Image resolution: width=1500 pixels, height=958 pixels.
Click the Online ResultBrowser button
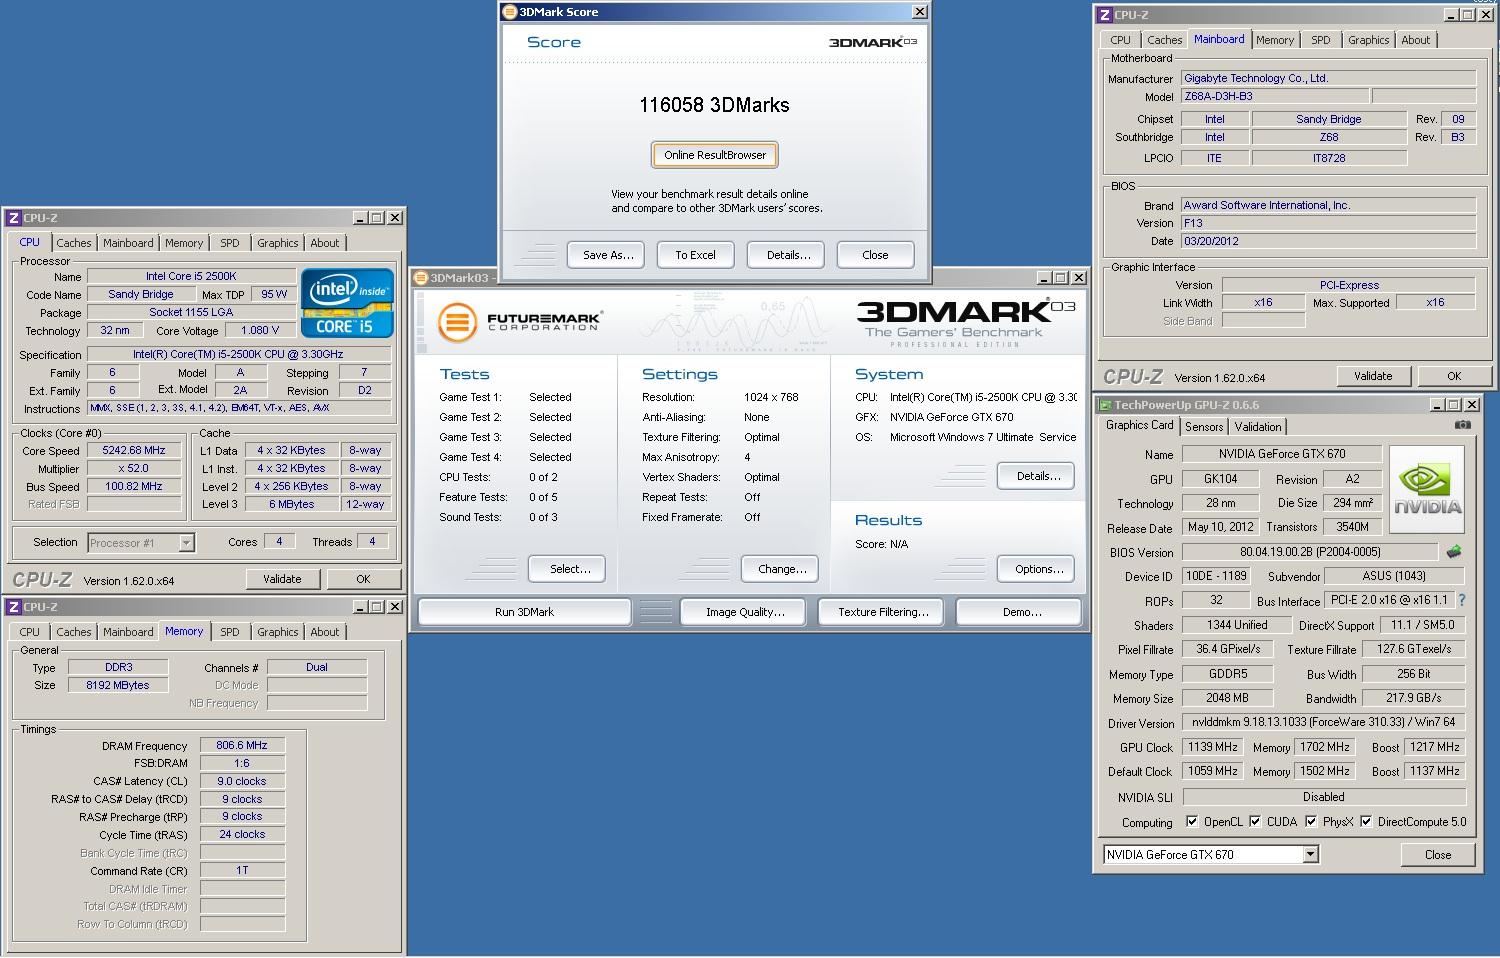click(715, 155)
